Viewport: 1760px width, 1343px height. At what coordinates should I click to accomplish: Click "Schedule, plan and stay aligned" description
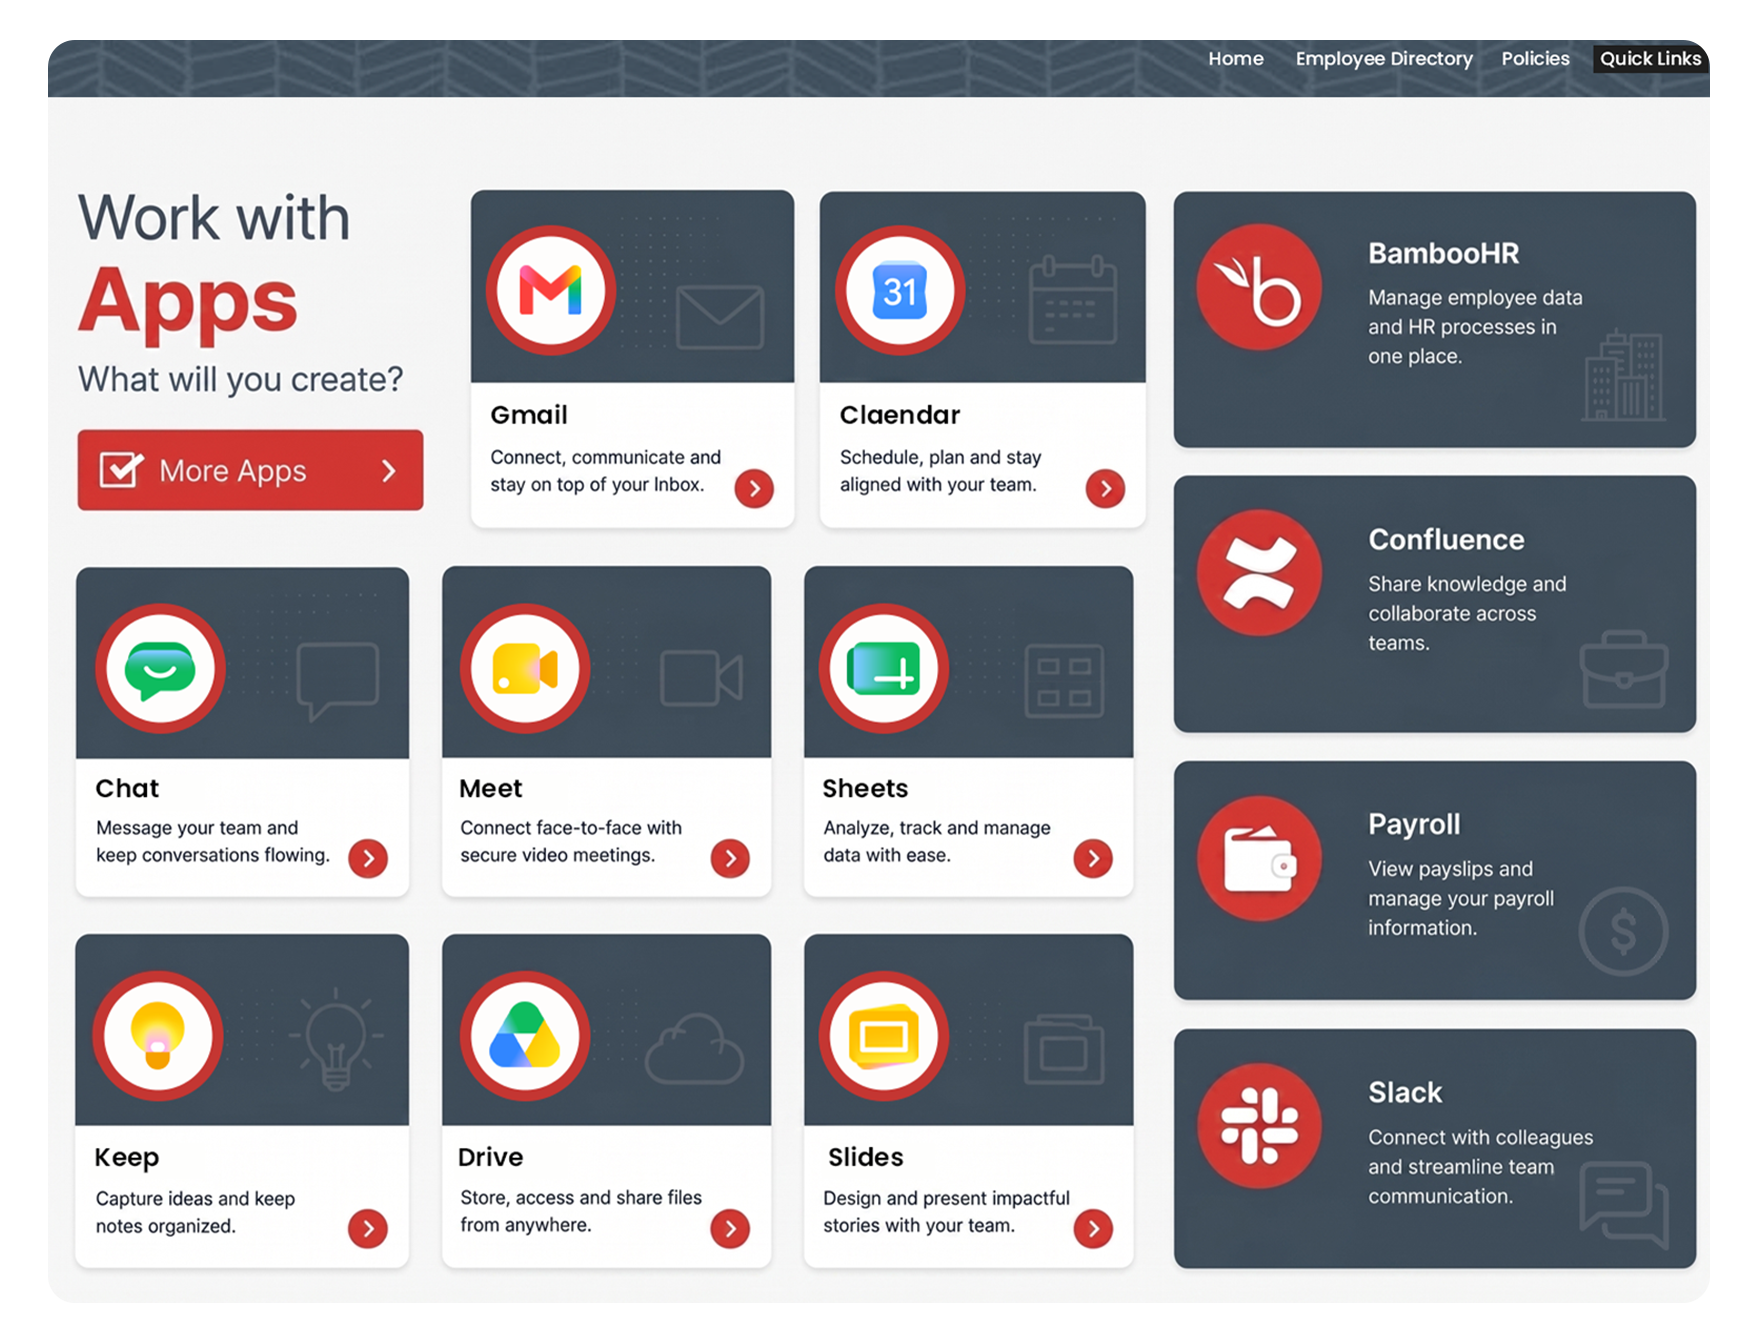pos(940,471)
